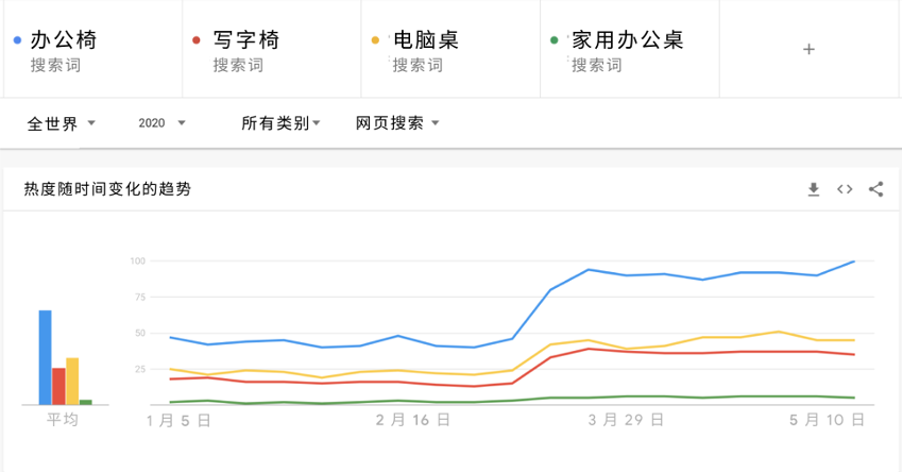This screenshot has height=472, width=902.
Task: Open the 2020 time range dropdown
Action: (x=162, y=123)
